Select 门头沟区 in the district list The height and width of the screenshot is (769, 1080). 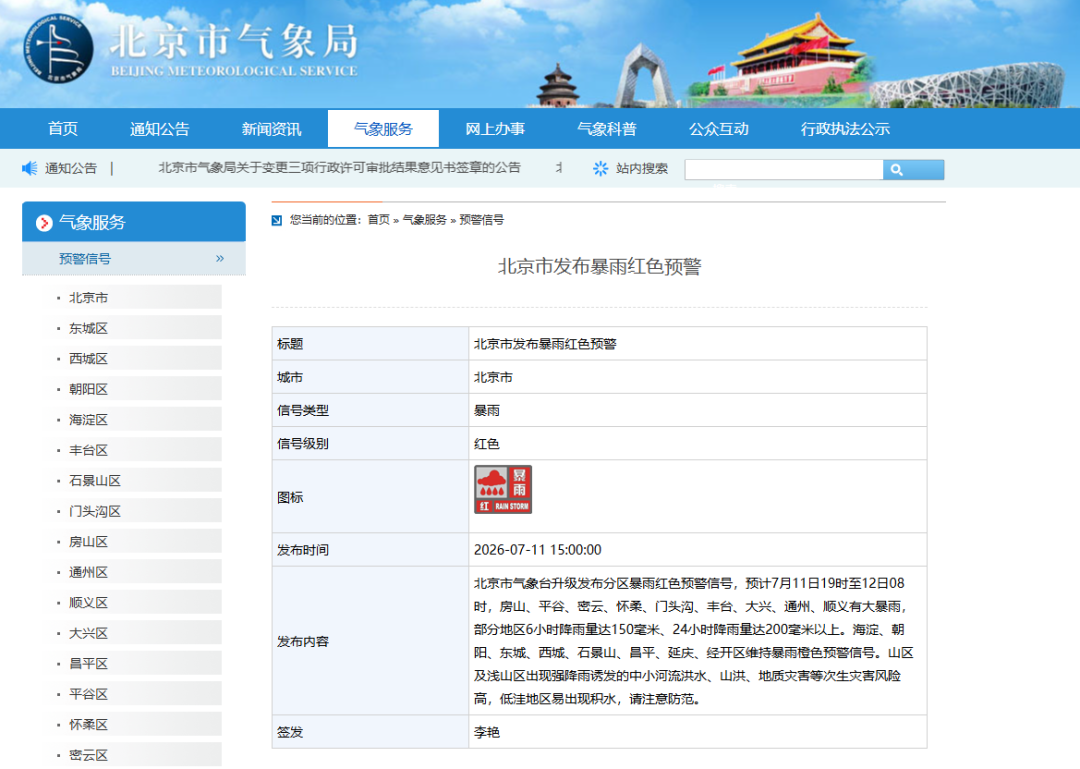click(95, 511)
